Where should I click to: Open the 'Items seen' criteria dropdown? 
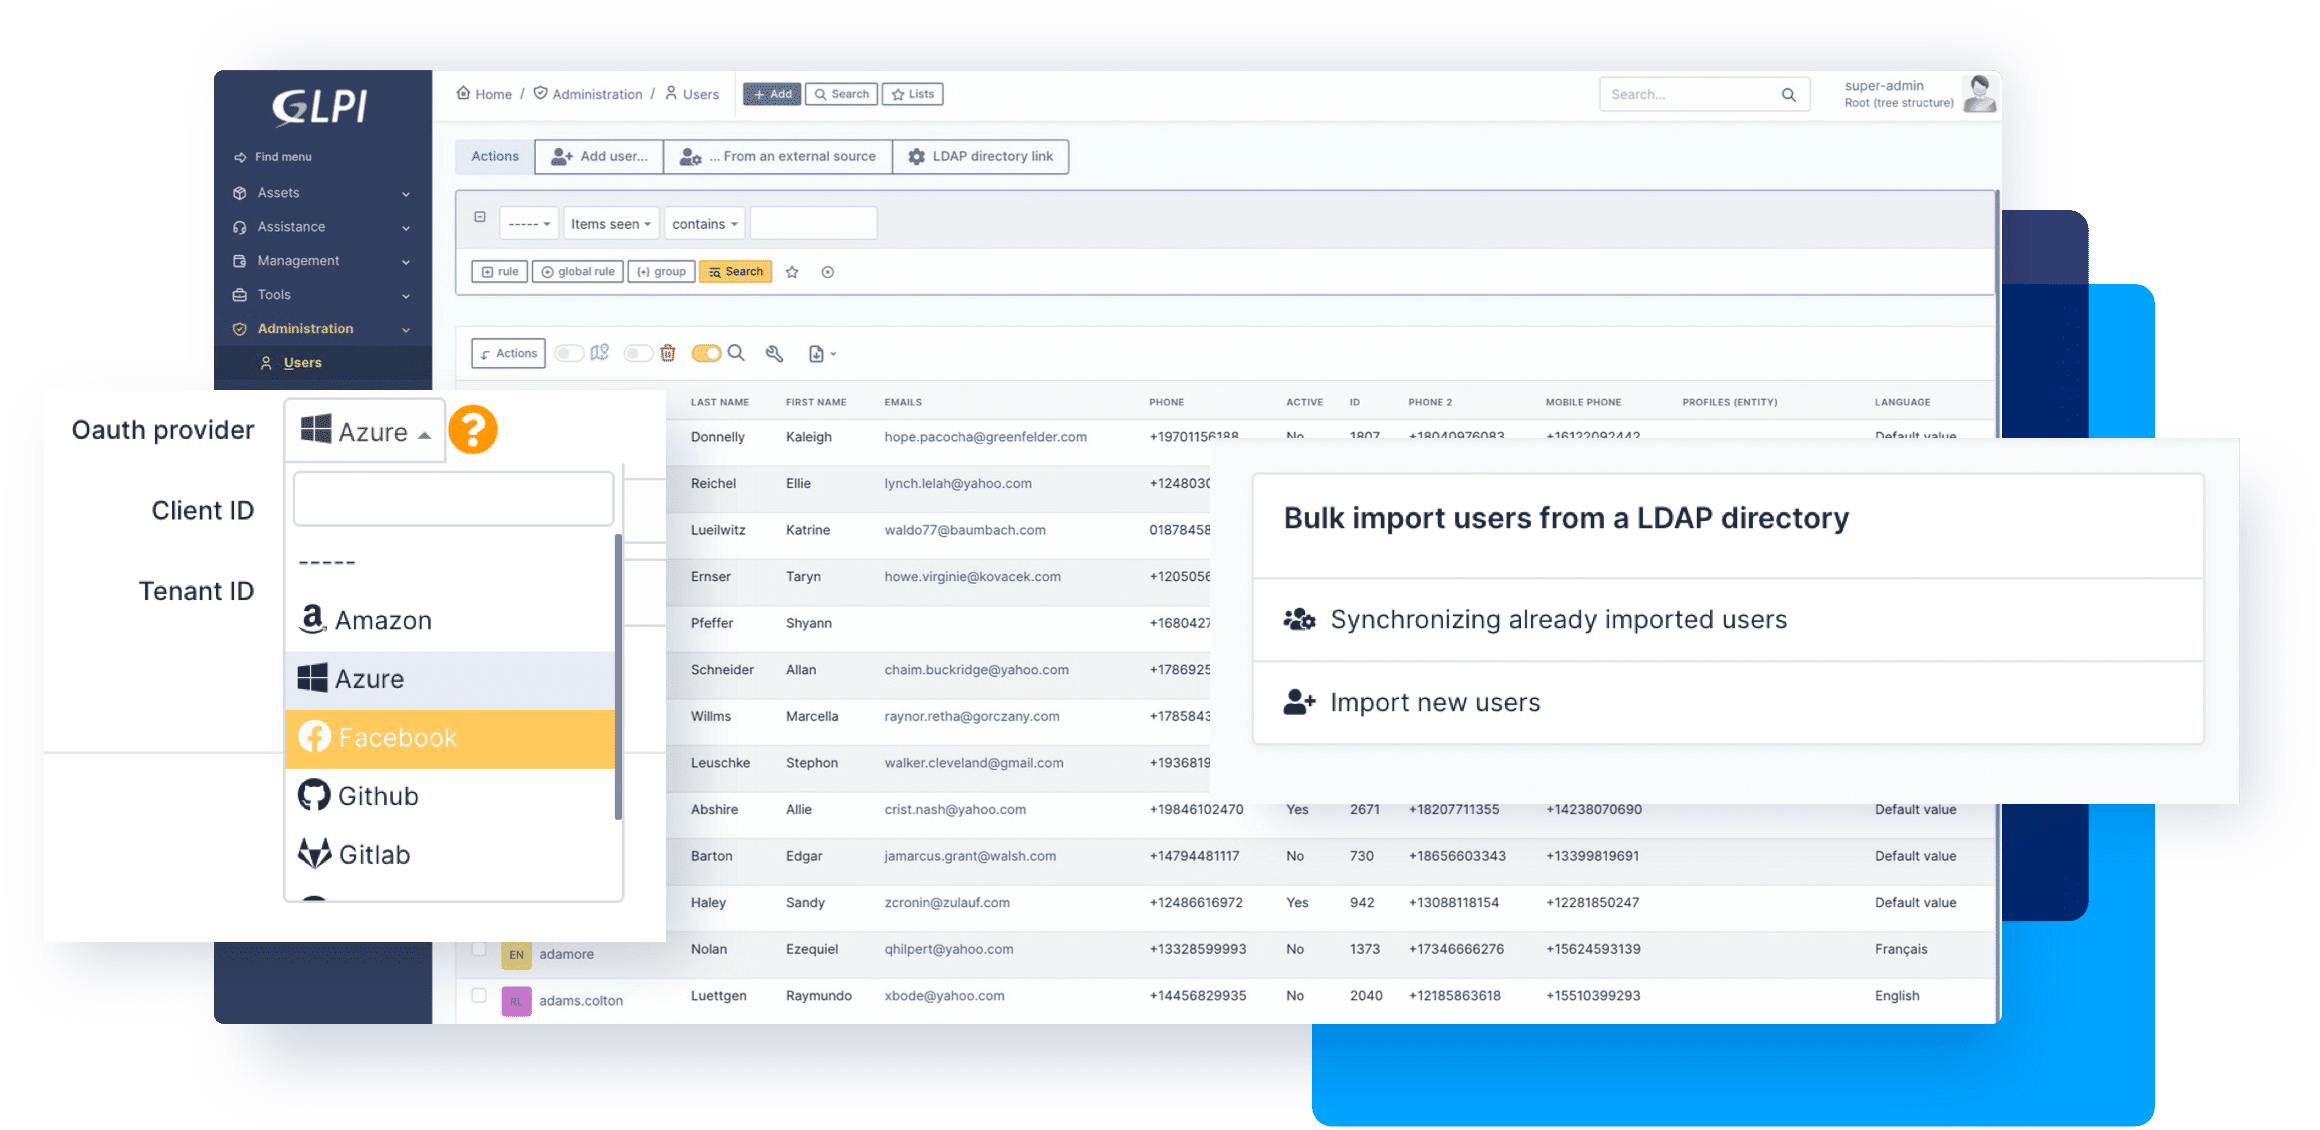pyautogui.click(x=610, y=224)
